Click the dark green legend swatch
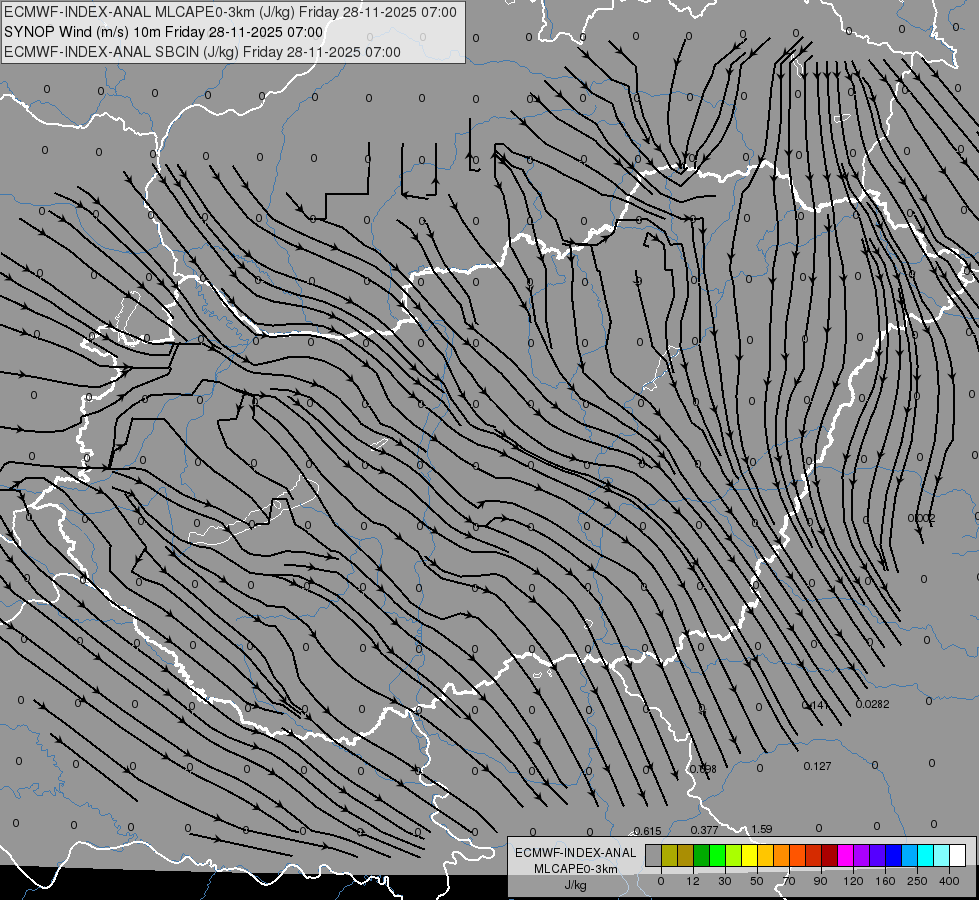Screen dimensions: 979x900 (x=701, y=855)
